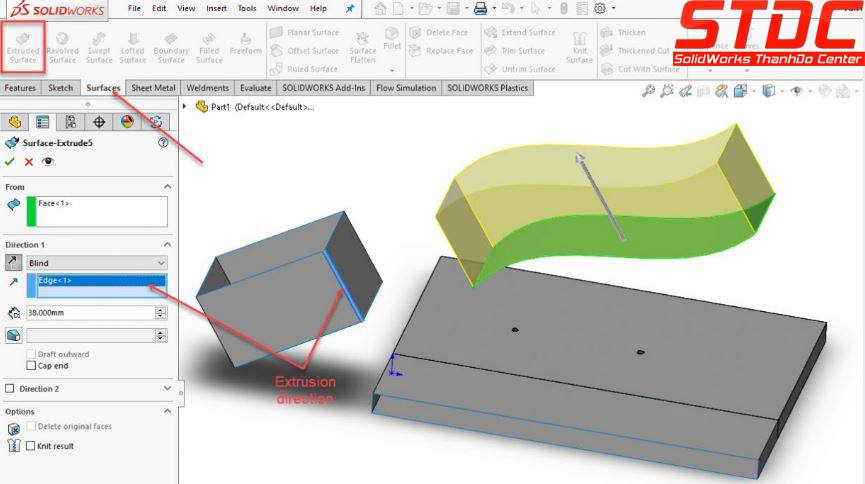Collapse the Direction 1 section chevron
Image resolution: width=865 pixels, height=484 pixels.
168,244
